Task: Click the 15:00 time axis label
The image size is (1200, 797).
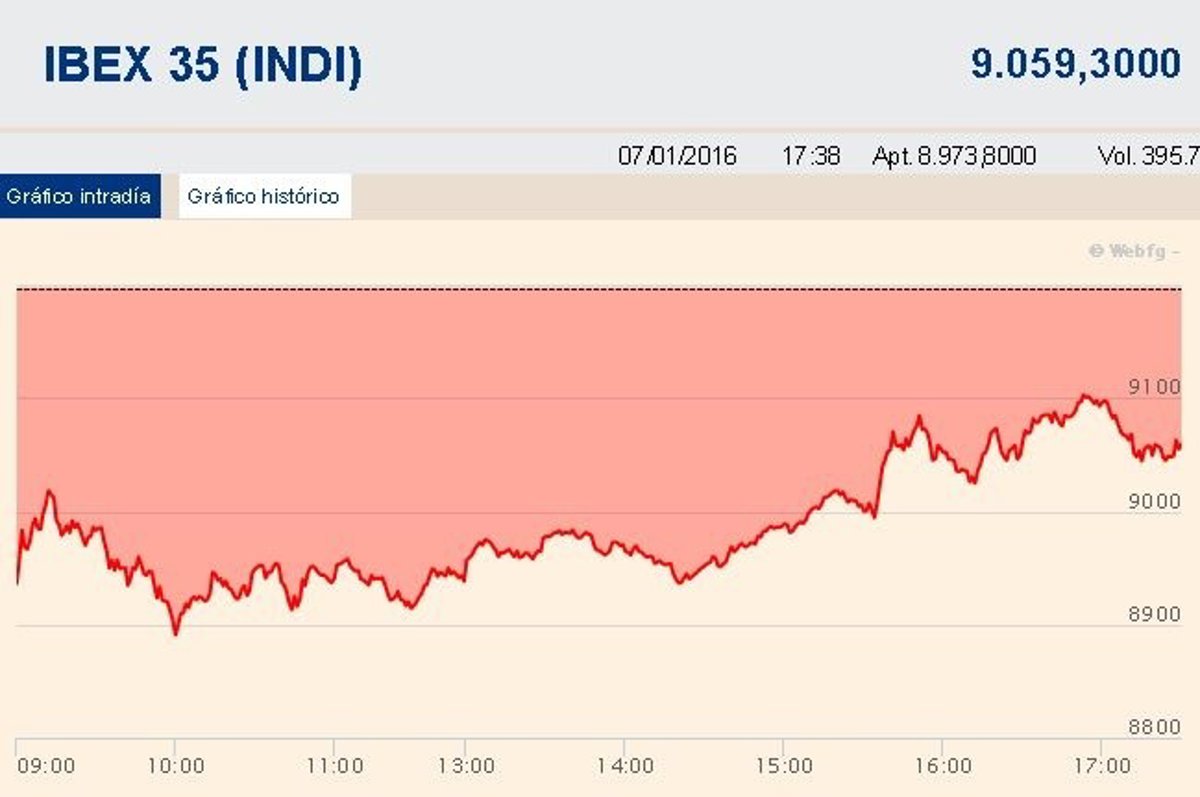Action: (783, 766)
